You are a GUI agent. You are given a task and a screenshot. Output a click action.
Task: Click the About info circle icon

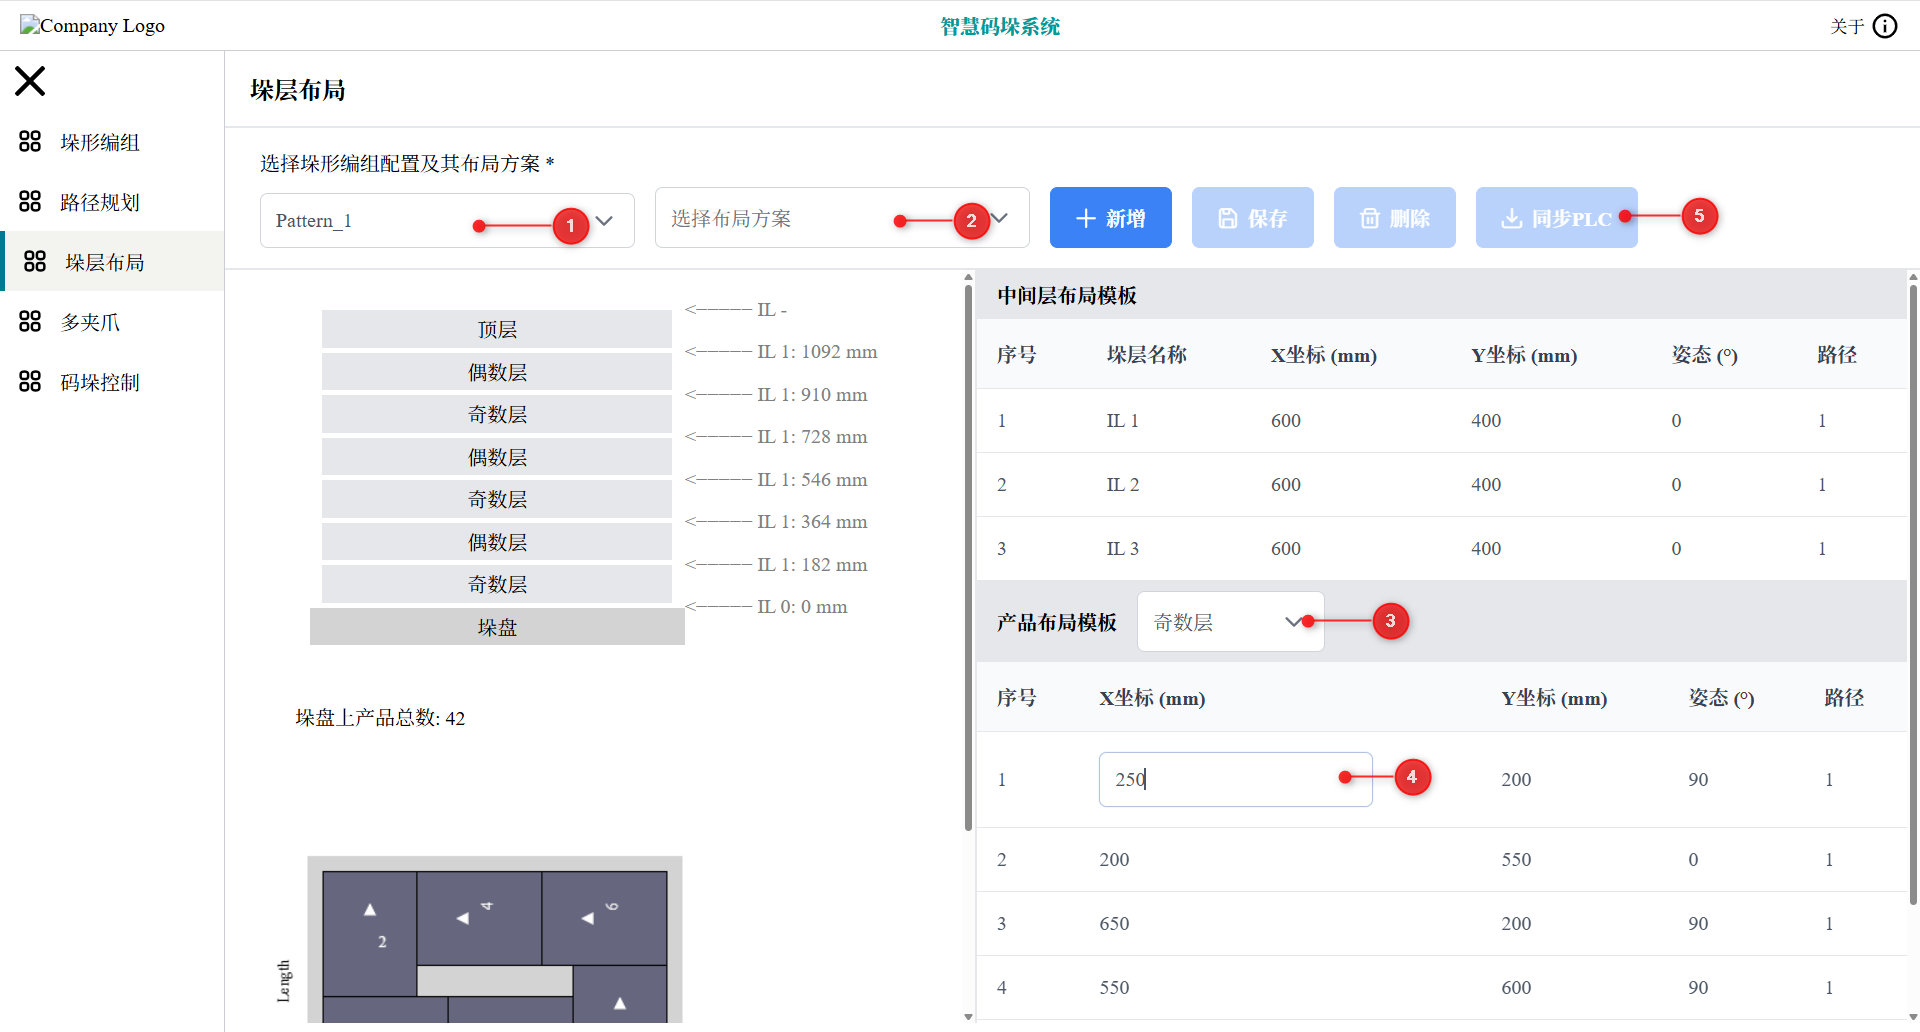(x=1885, y=26)
